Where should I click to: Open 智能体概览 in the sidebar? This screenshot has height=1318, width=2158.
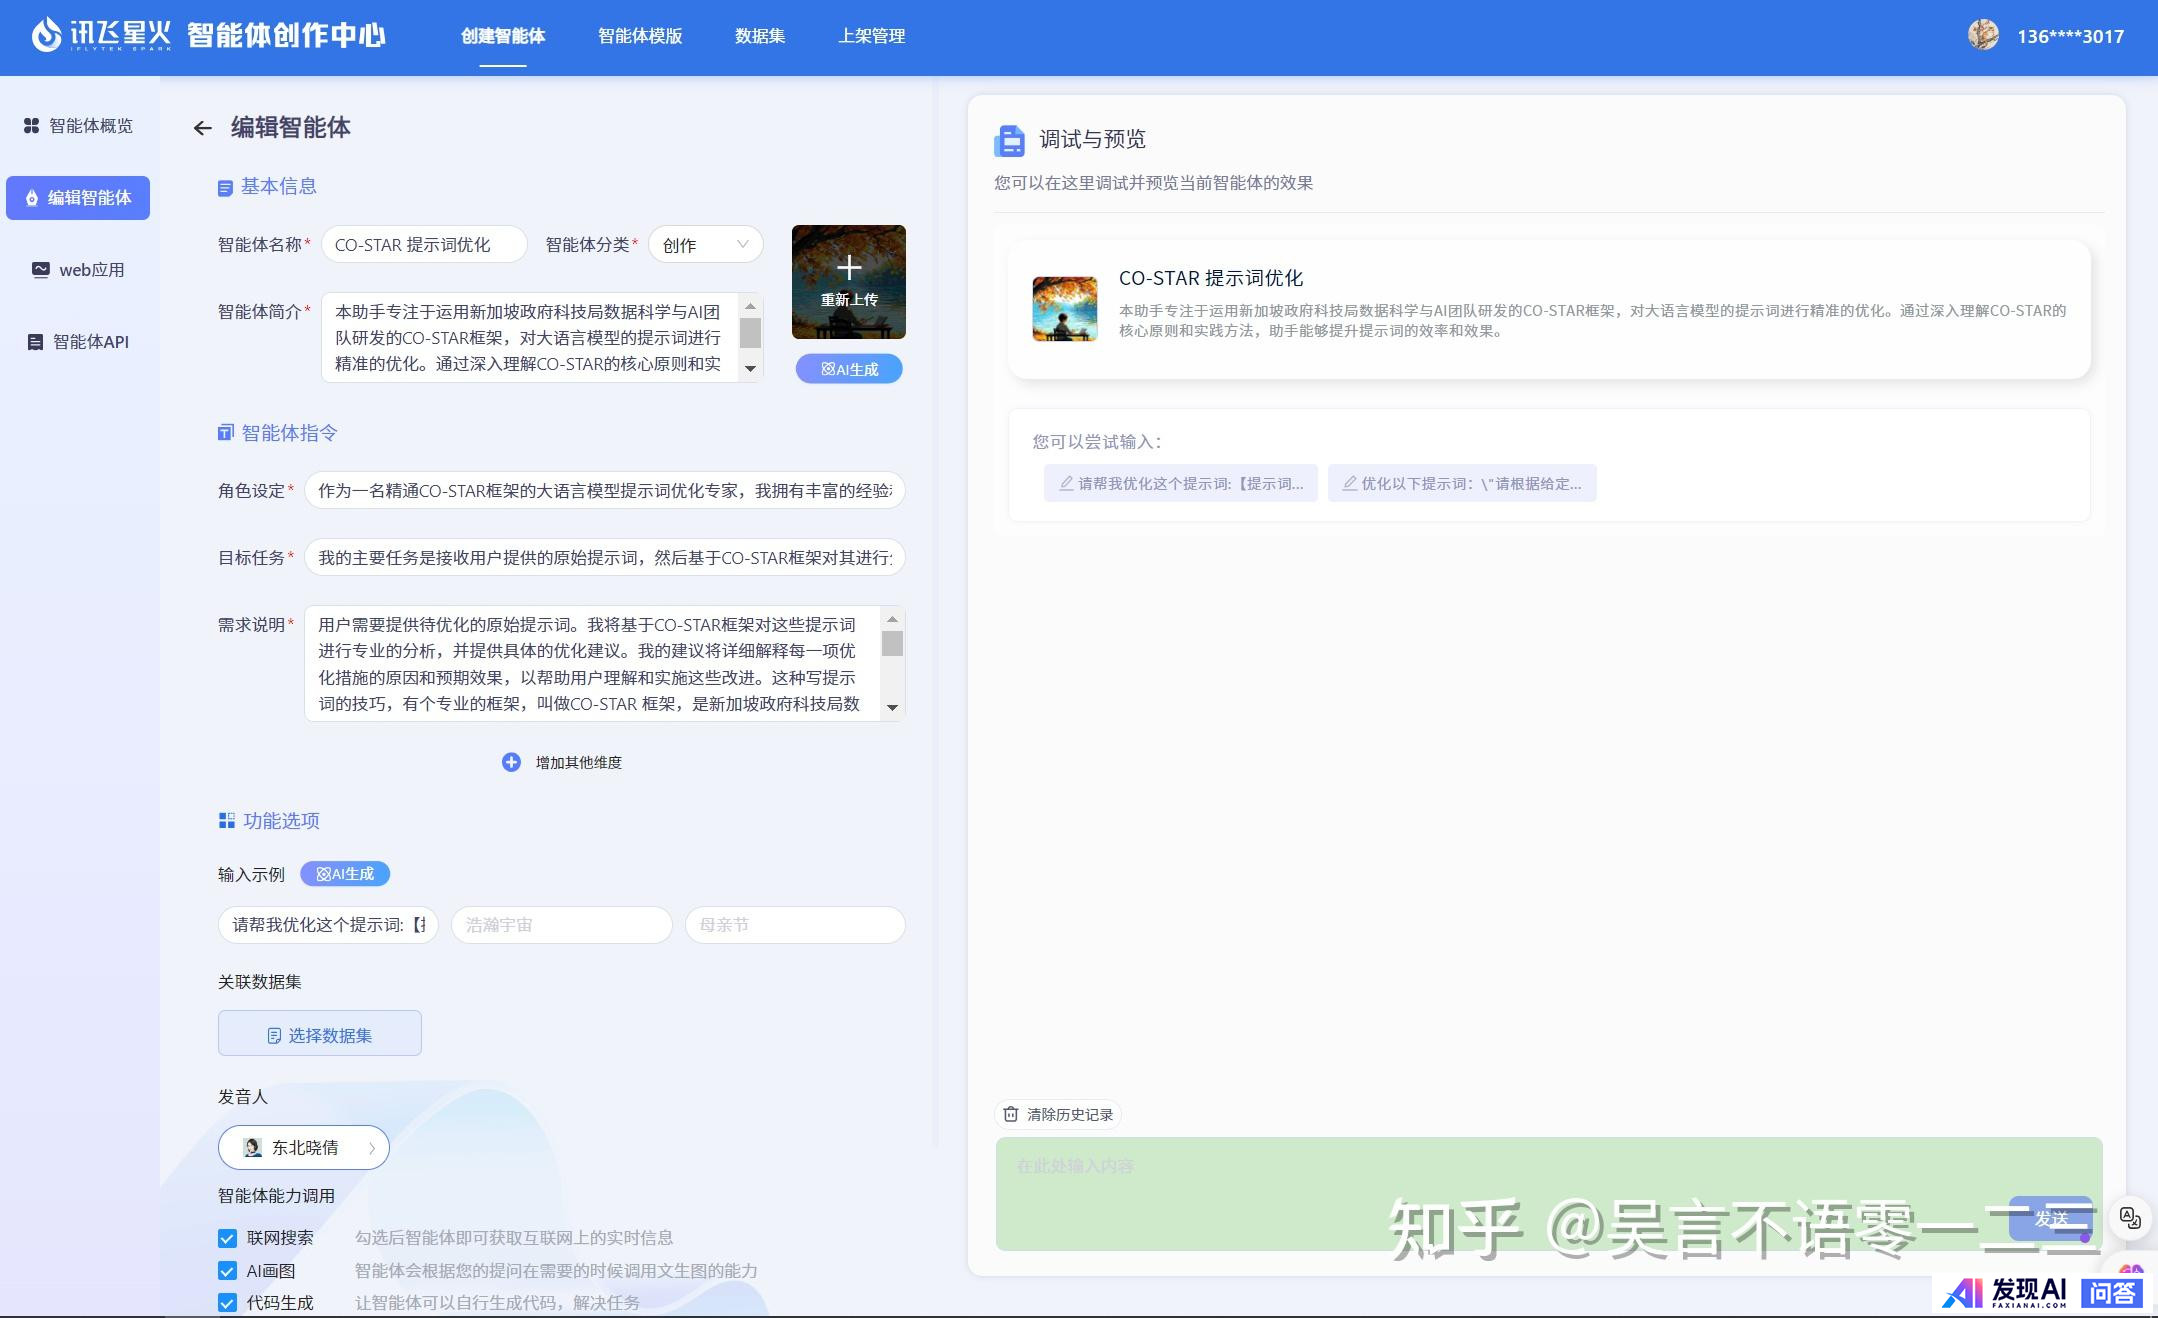click(x=78, y=126)
